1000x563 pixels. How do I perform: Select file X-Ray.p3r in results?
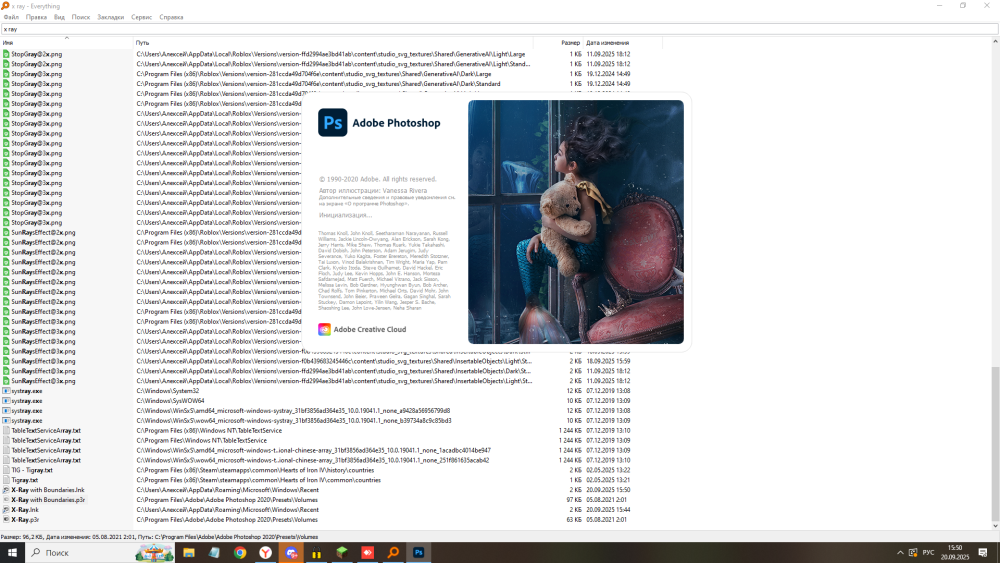25,520
